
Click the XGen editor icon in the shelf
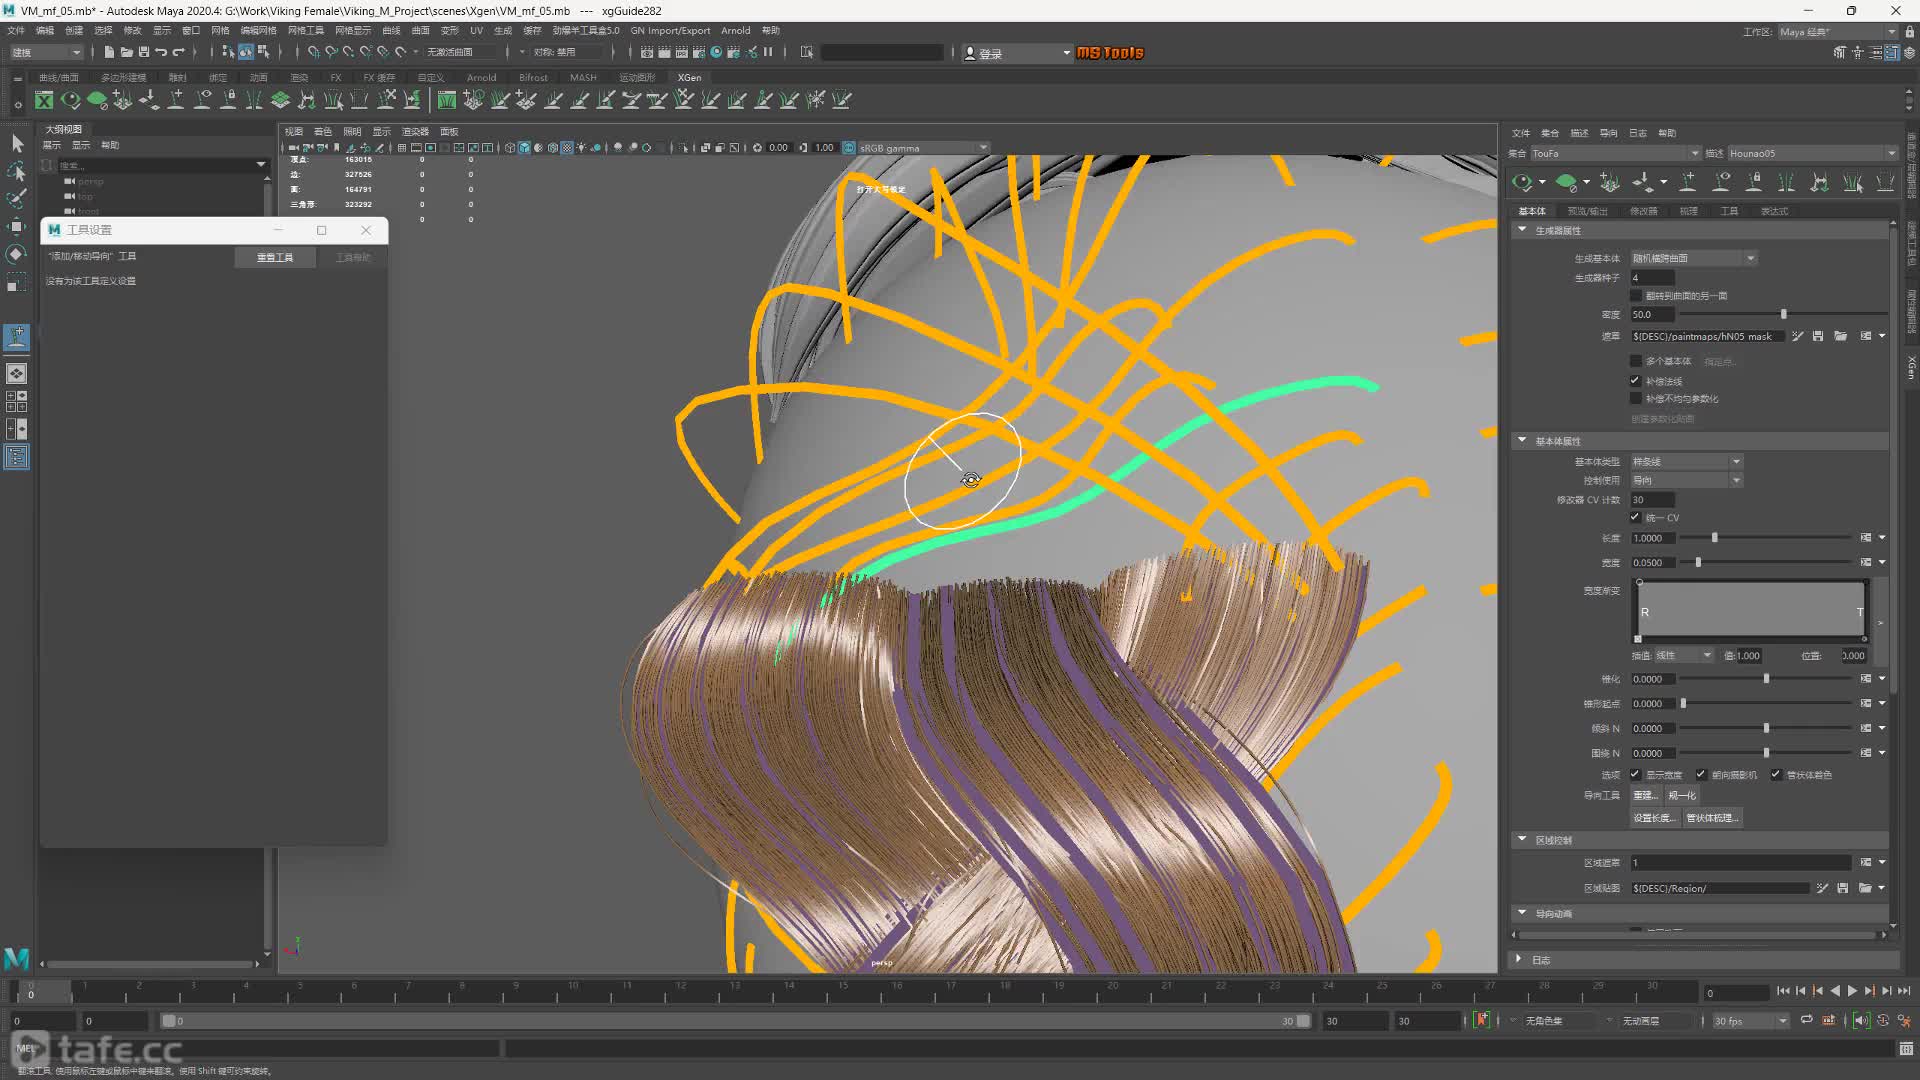point(44,100)
